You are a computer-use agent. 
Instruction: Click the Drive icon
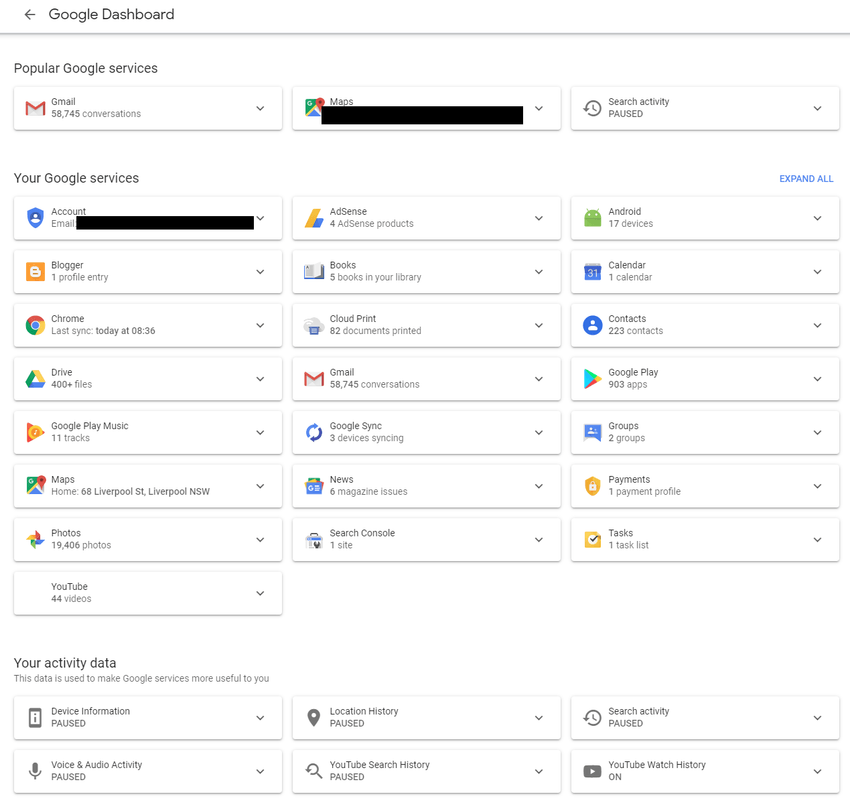tap(35, 378)
